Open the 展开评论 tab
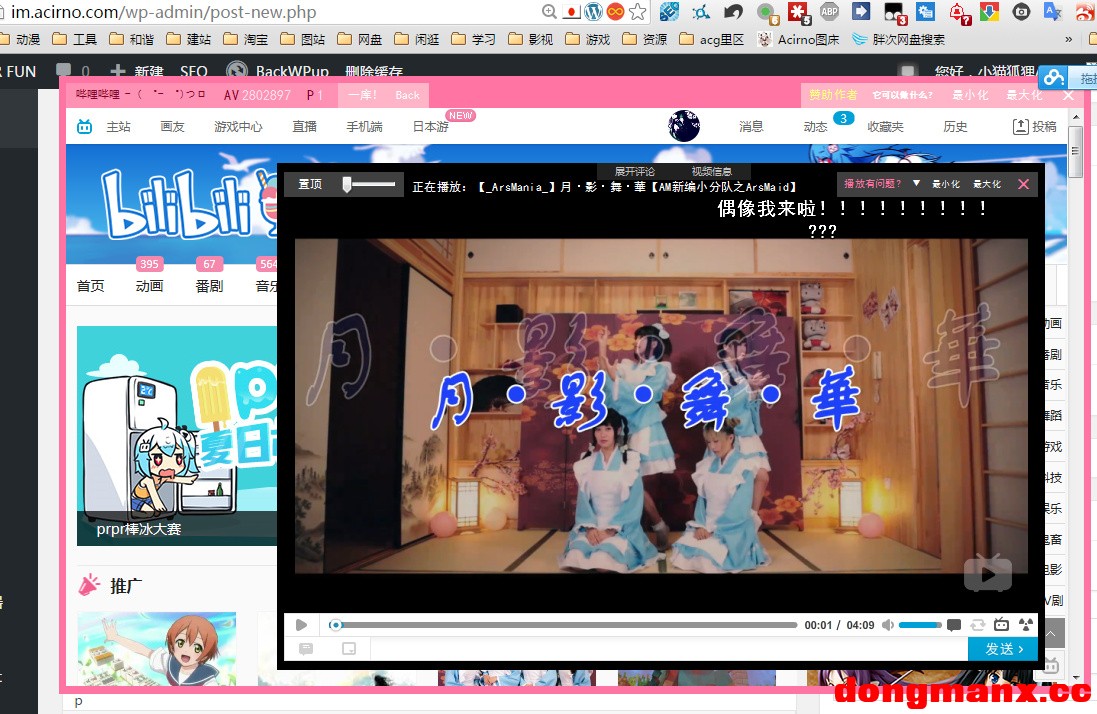Screen dimensions: 1097x714 coord(635,172)
